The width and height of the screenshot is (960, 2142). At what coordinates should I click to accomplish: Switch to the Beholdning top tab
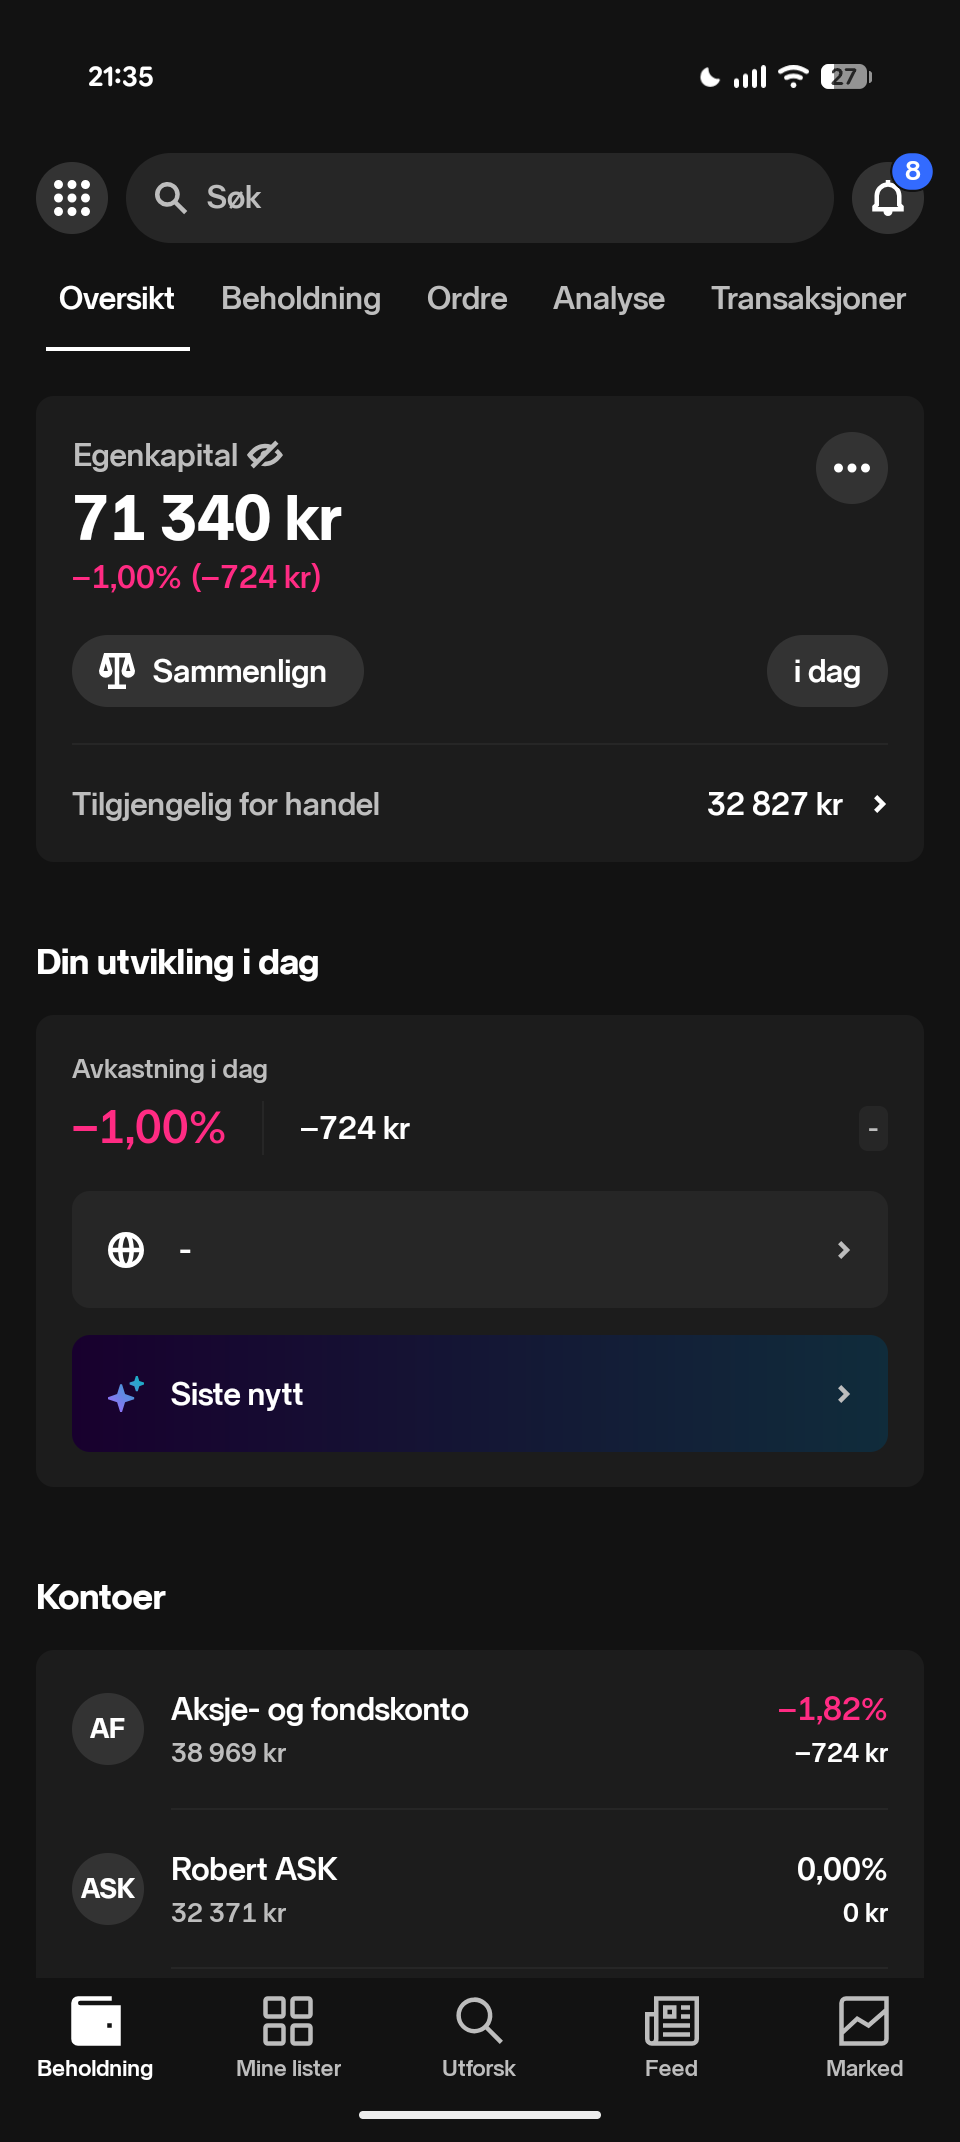pyautogui.click(x=300, y=298)
